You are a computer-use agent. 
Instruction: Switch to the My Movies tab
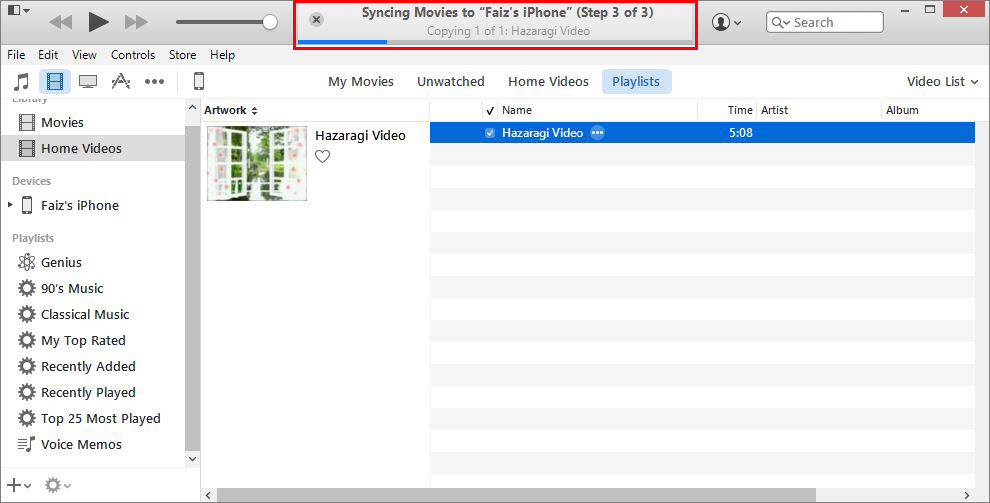click(361, 81)
